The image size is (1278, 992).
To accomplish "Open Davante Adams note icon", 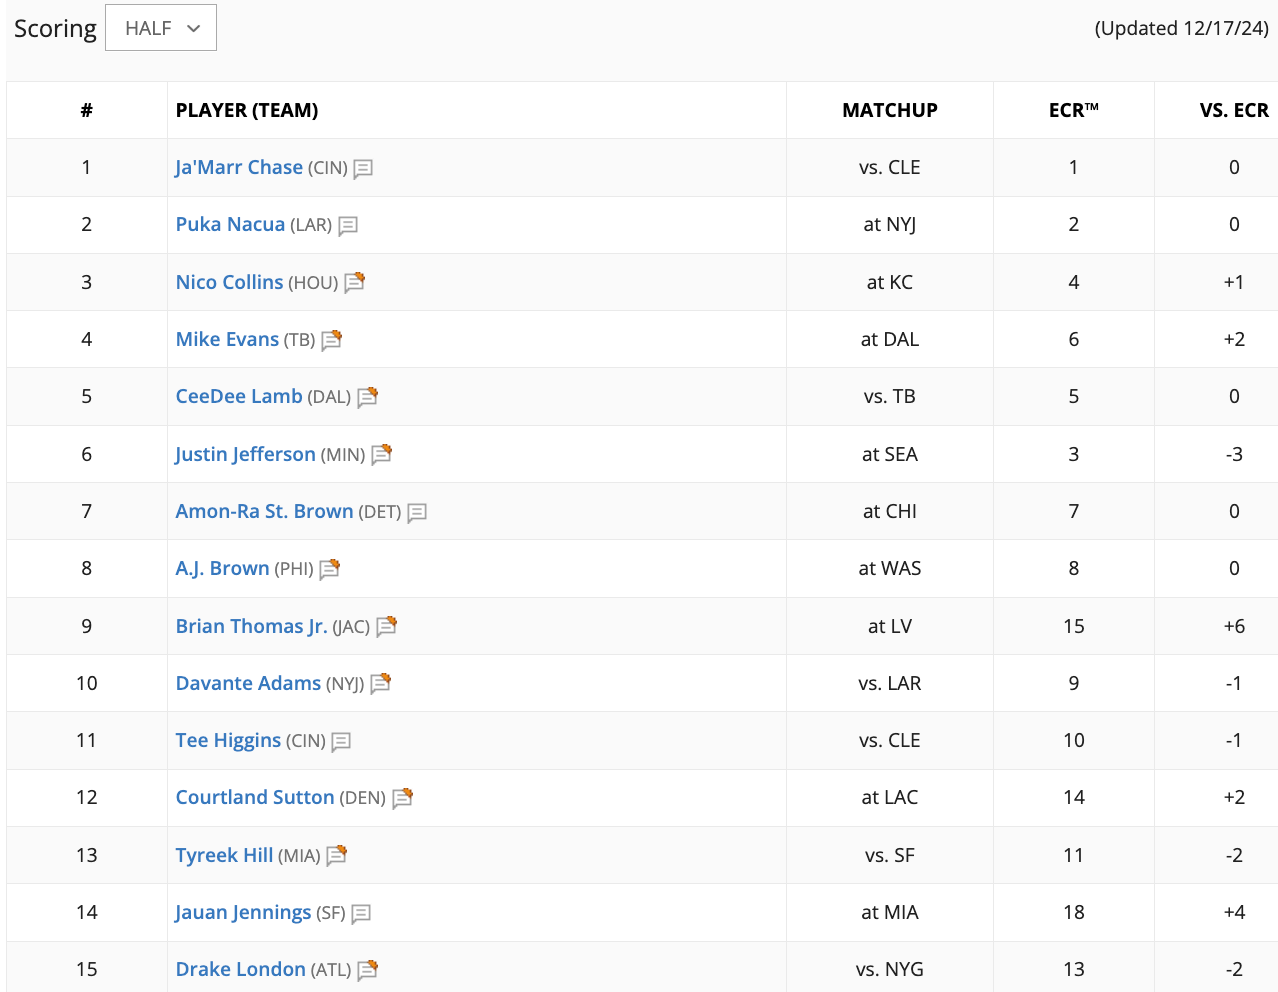I will pyautogui.click(x=380, y=684).
